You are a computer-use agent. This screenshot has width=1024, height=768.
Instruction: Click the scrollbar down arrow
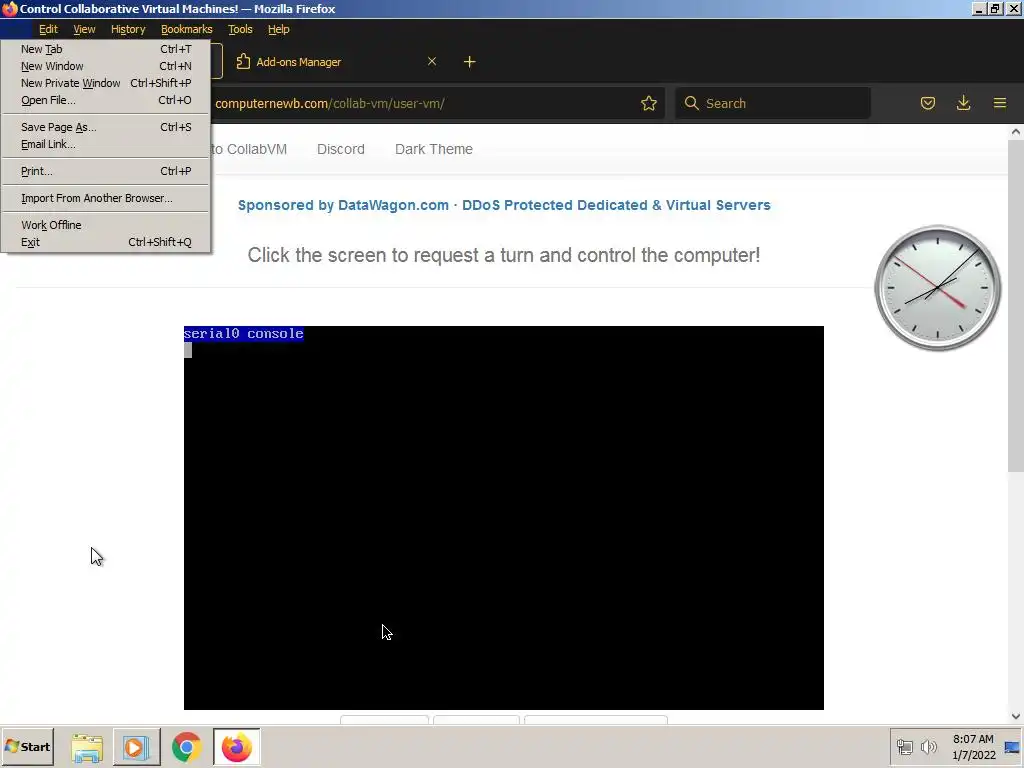point(1016,716)
